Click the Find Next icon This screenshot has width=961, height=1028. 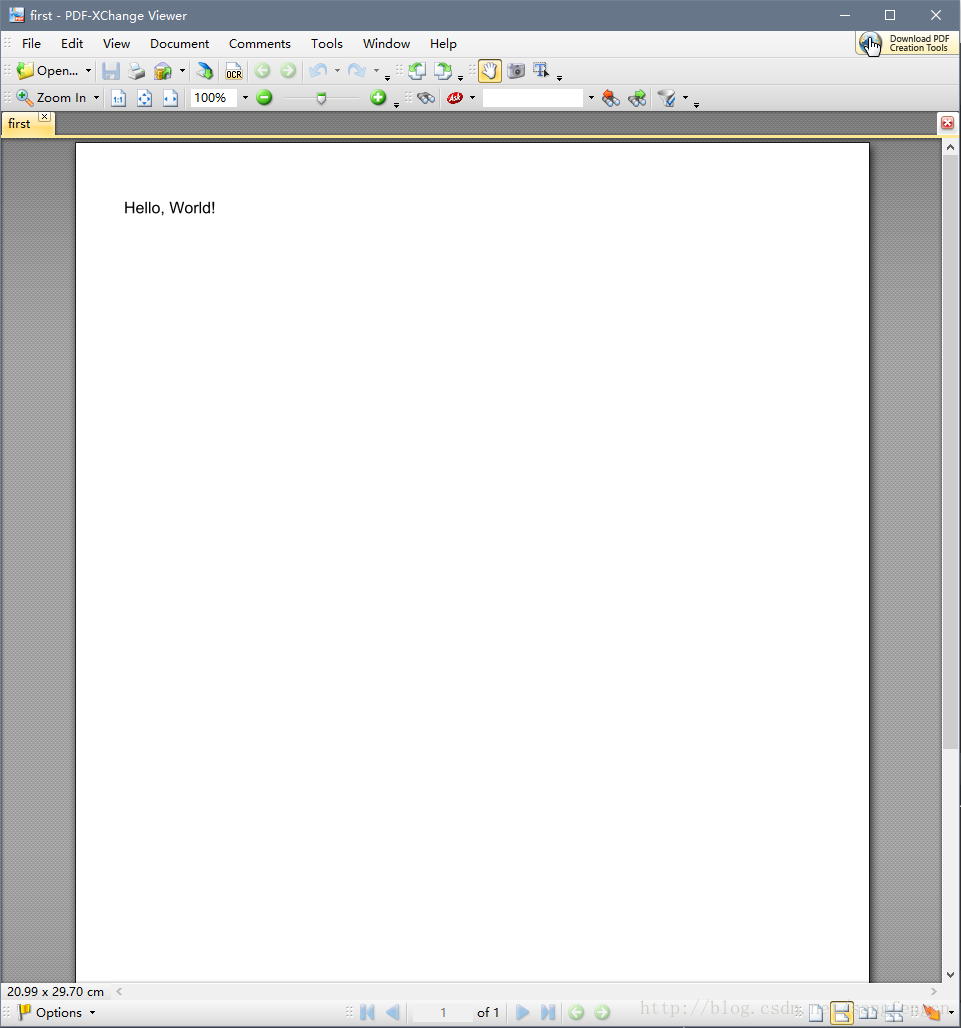637,98
